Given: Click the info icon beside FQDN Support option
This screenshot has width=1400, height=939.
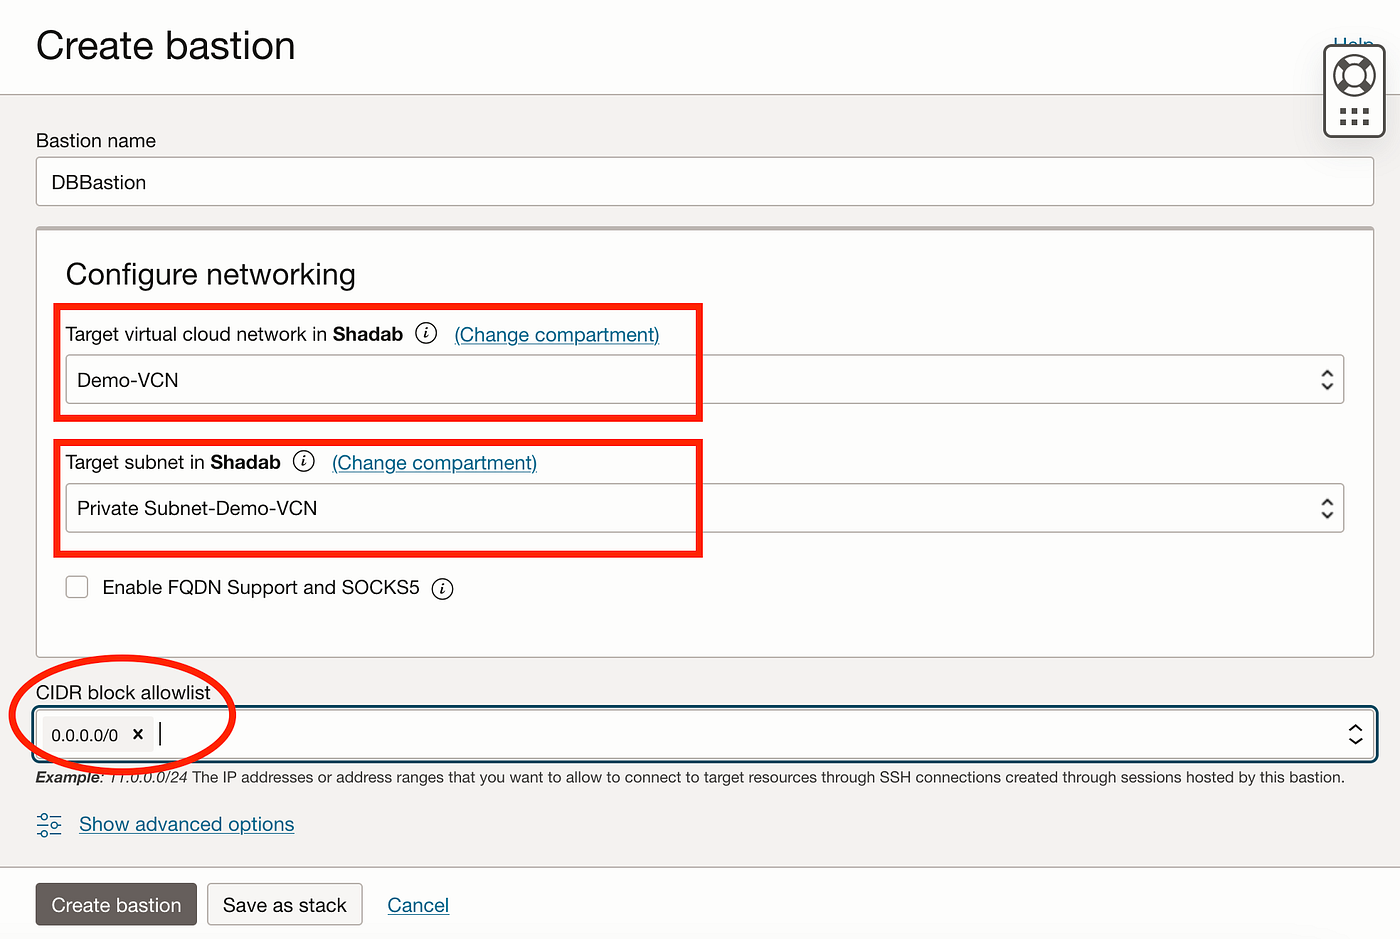Looking at the screenshot, I should pos(442,588).
